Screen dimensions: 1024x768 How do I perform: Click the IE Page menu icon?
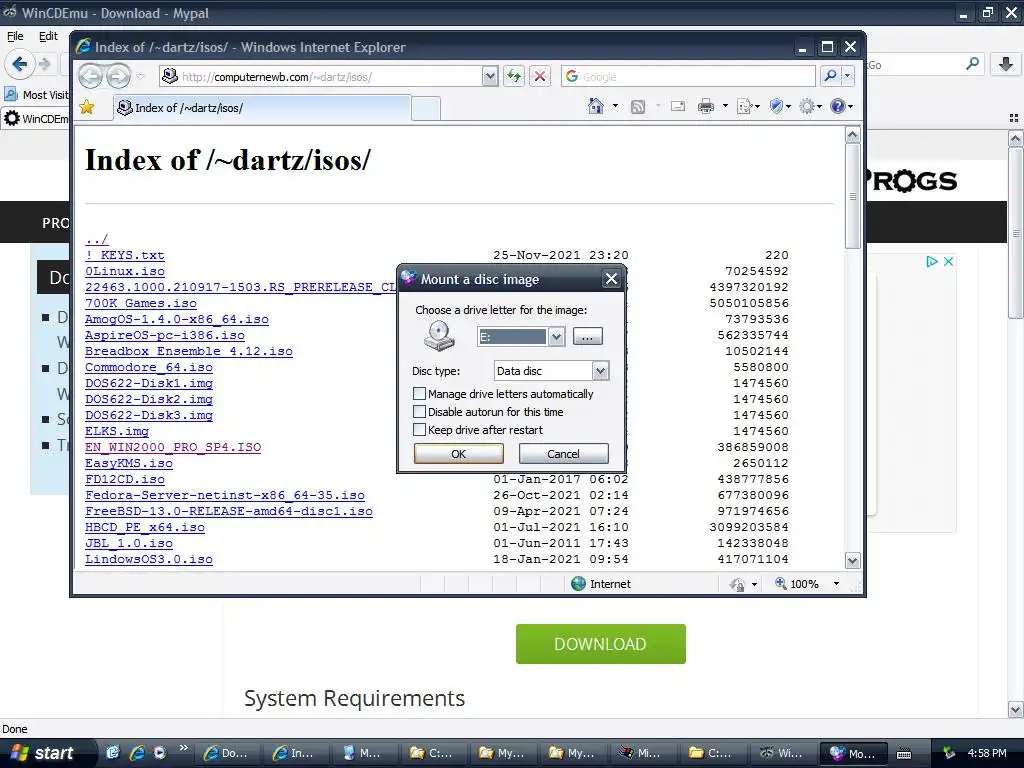click(744, 106)
